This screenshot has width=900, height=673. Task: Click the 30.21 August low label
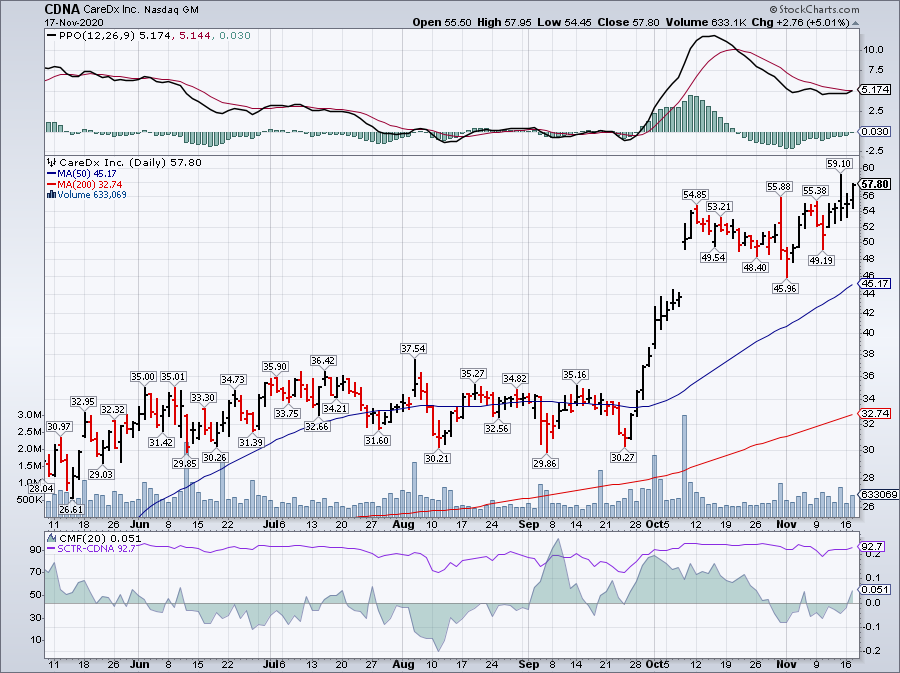[437, 458]
